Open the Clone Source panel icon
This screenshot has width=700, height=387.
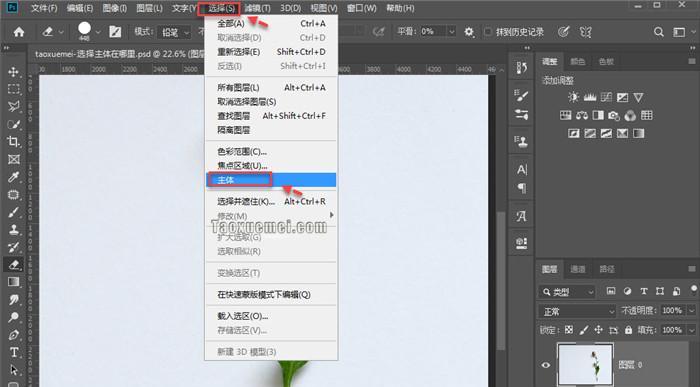pyautogui.click(x=521, y=141)
